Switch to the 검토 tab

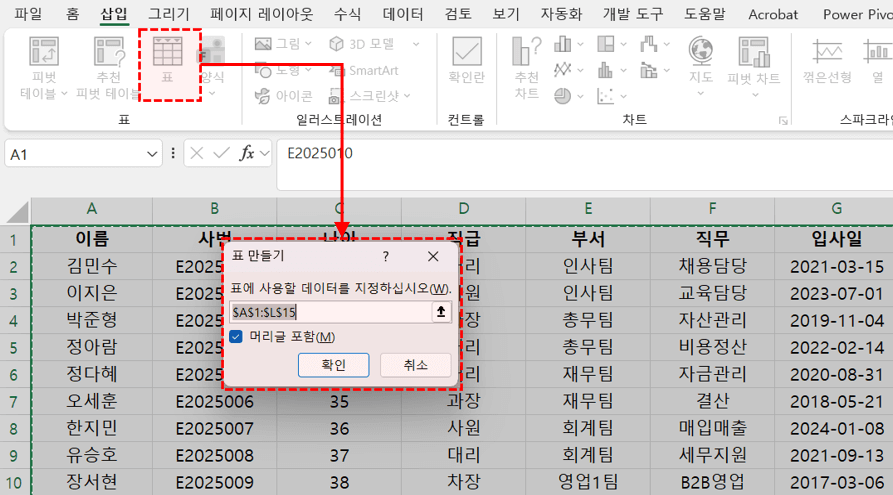point(458,14)
